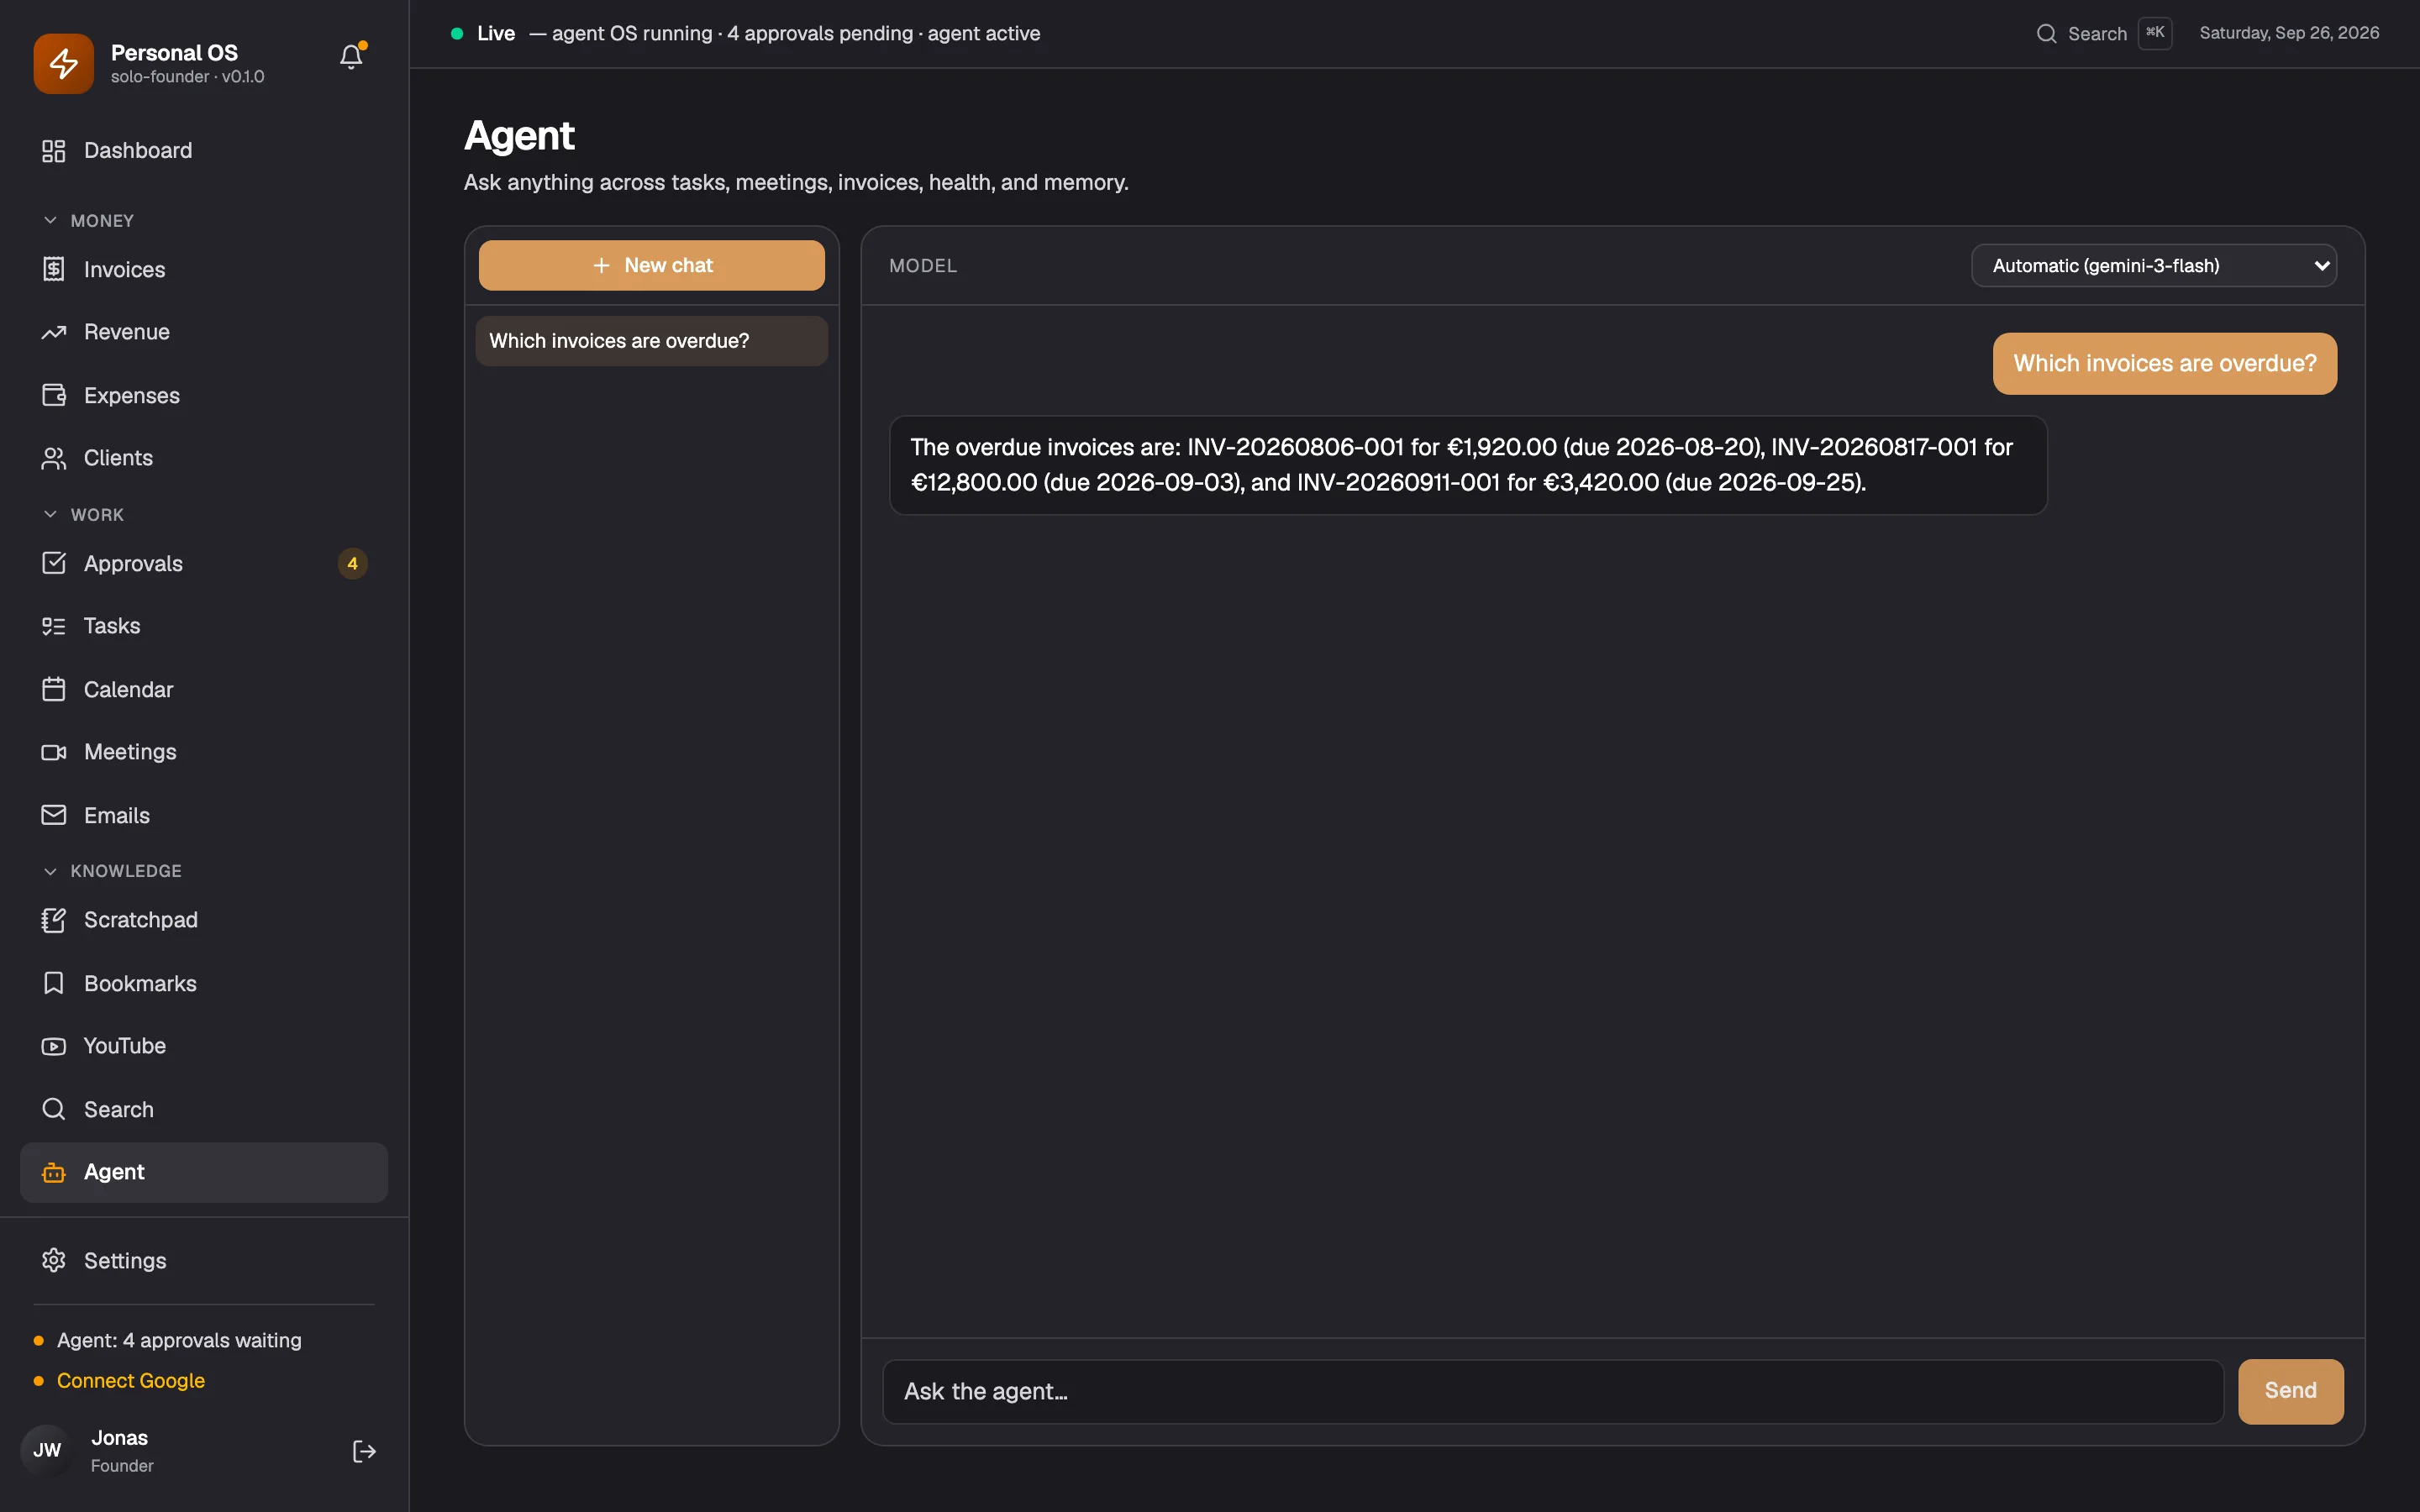Click the JW user avatar

[47, 1451]
